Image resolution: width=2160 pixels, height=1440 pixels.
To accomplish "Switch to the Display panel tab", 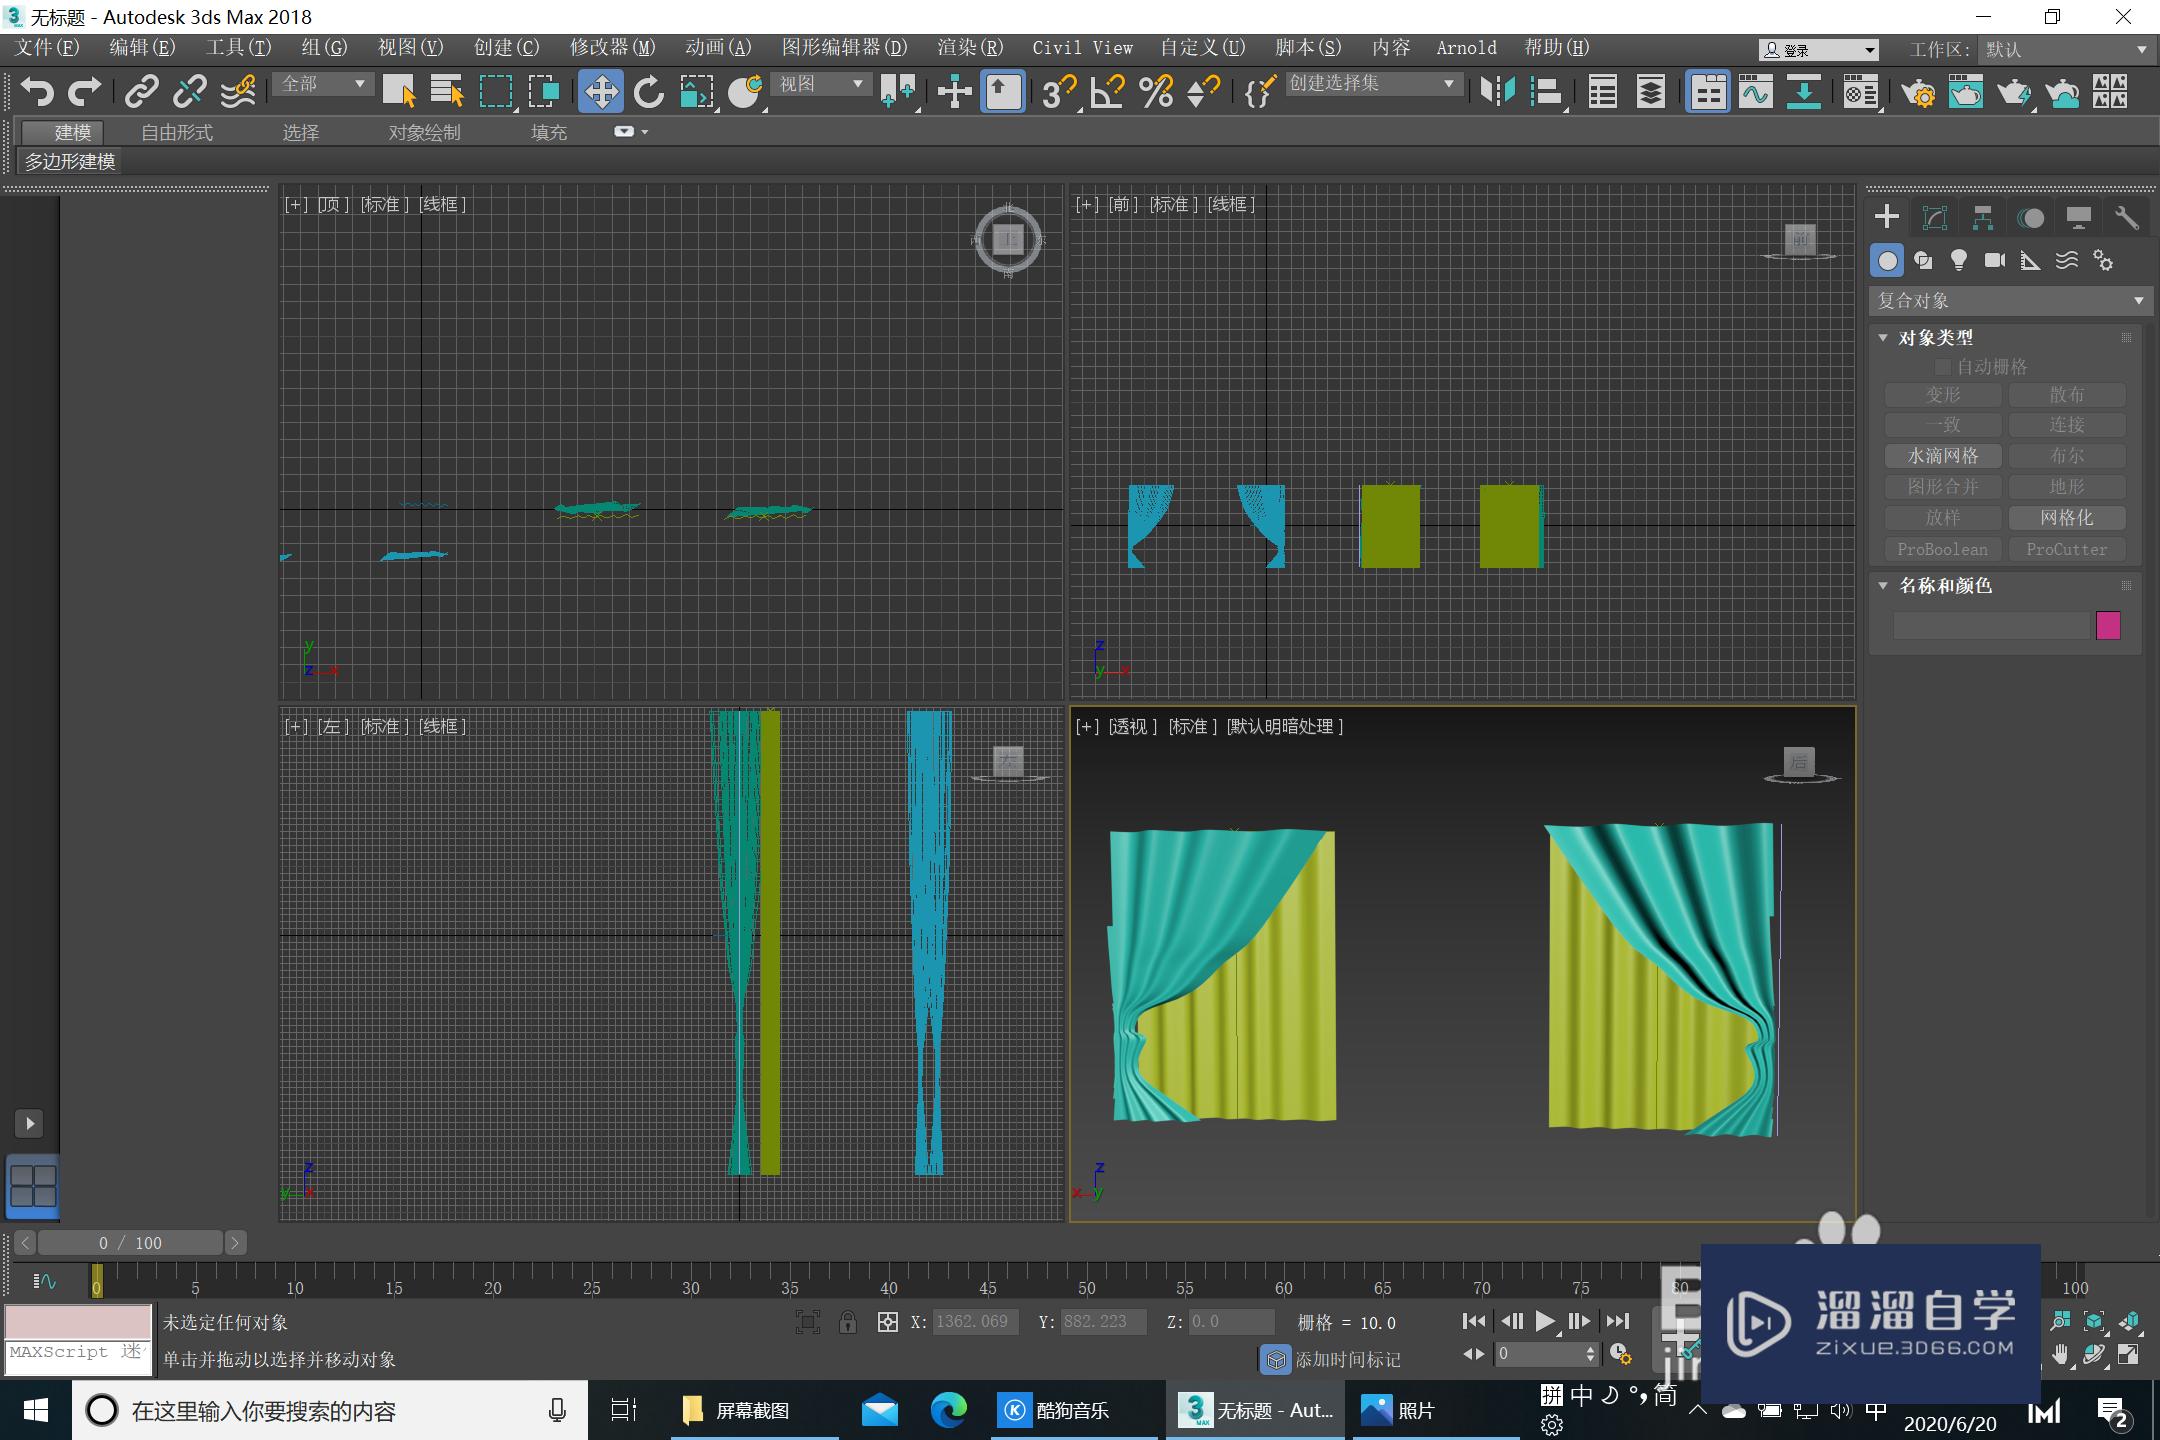I will point(2078,218).
